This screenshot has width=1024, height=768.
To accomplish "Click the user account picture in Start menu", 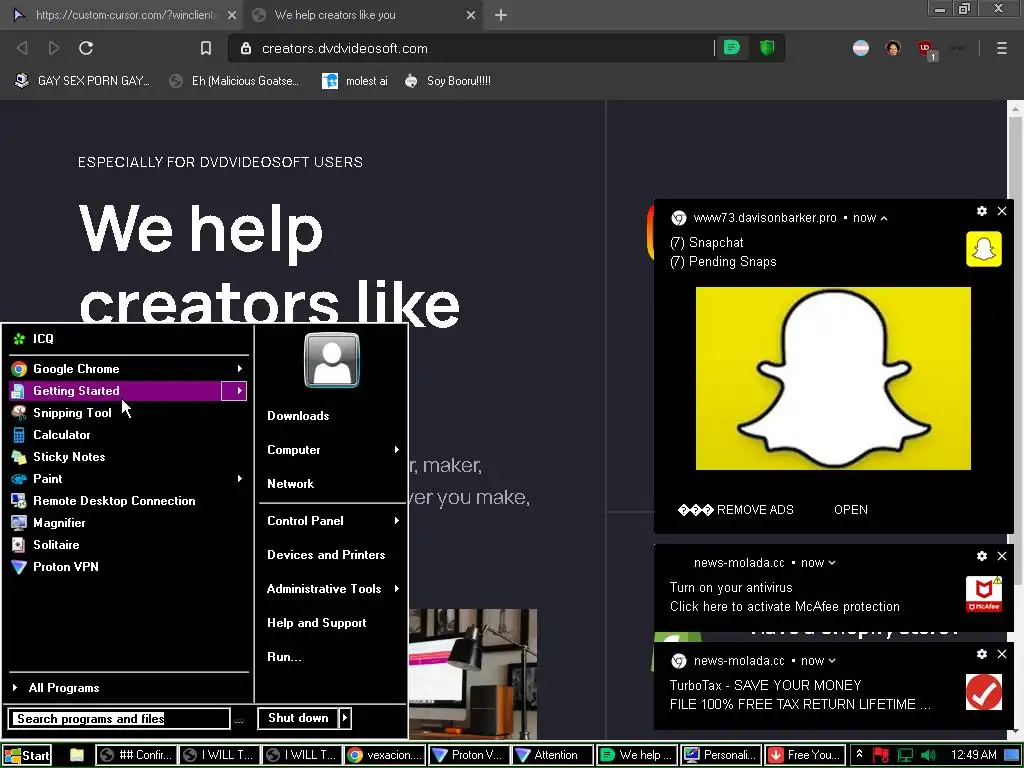I will [x=332, y=360].
